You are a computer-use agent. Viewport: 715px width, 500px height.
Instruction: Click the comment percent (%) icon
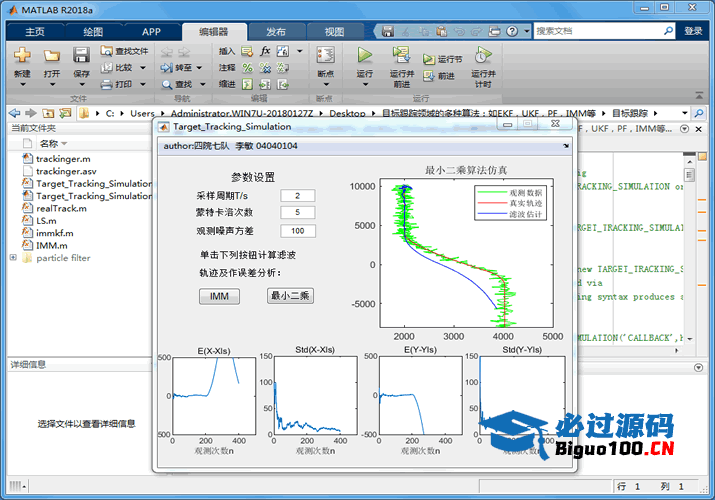(x=247, y=67)
